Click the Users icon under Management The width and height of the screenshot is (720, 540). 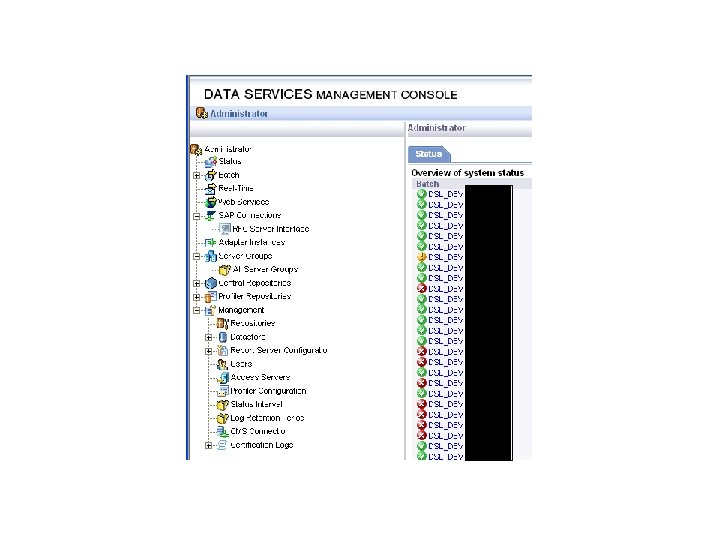tap(223, 364)
